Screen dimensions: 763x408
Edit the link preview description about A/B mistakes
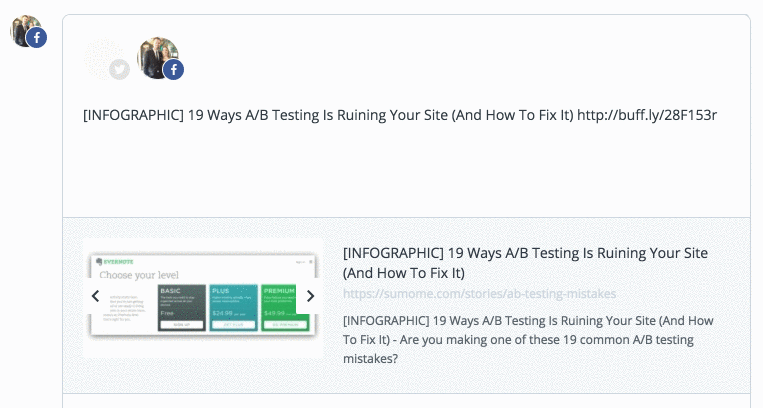tap(528, 340)
